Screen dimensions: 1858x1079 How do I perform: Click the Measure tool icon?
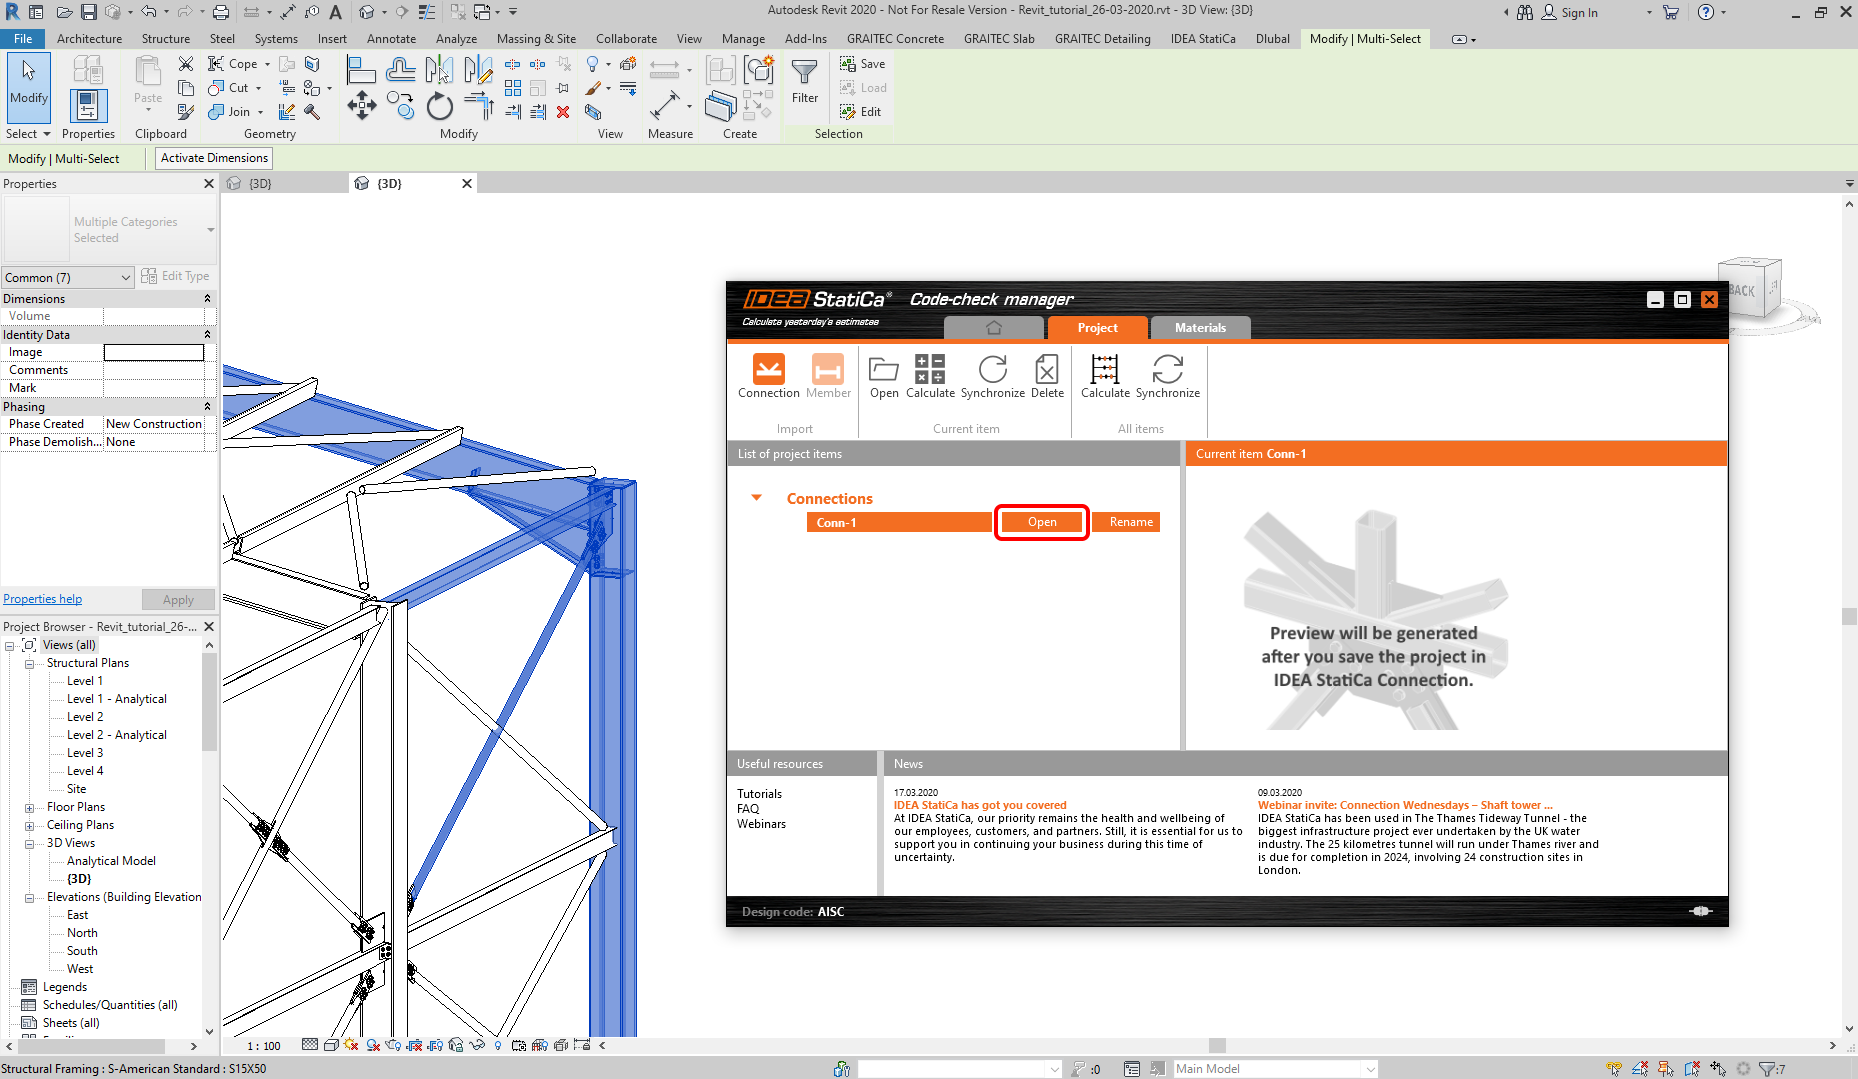pyautogui.click(x=665, y=106)
